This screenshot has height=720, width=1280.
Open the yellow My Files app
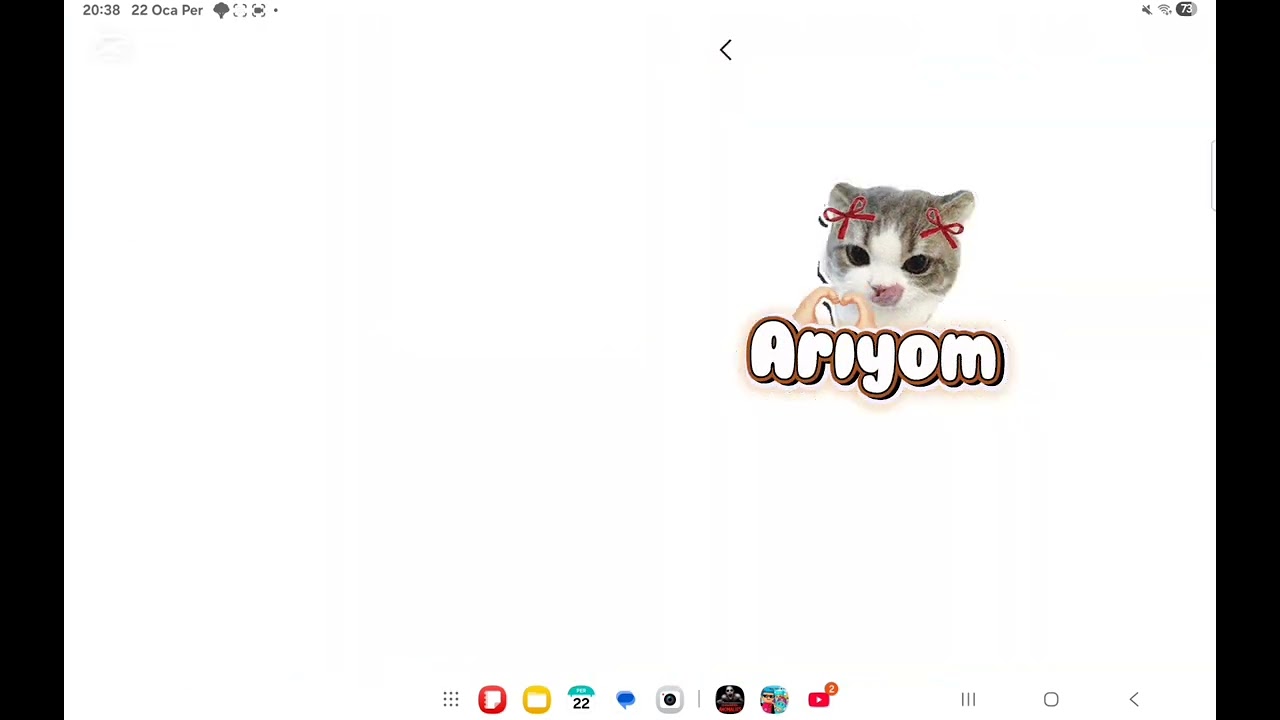537,699
